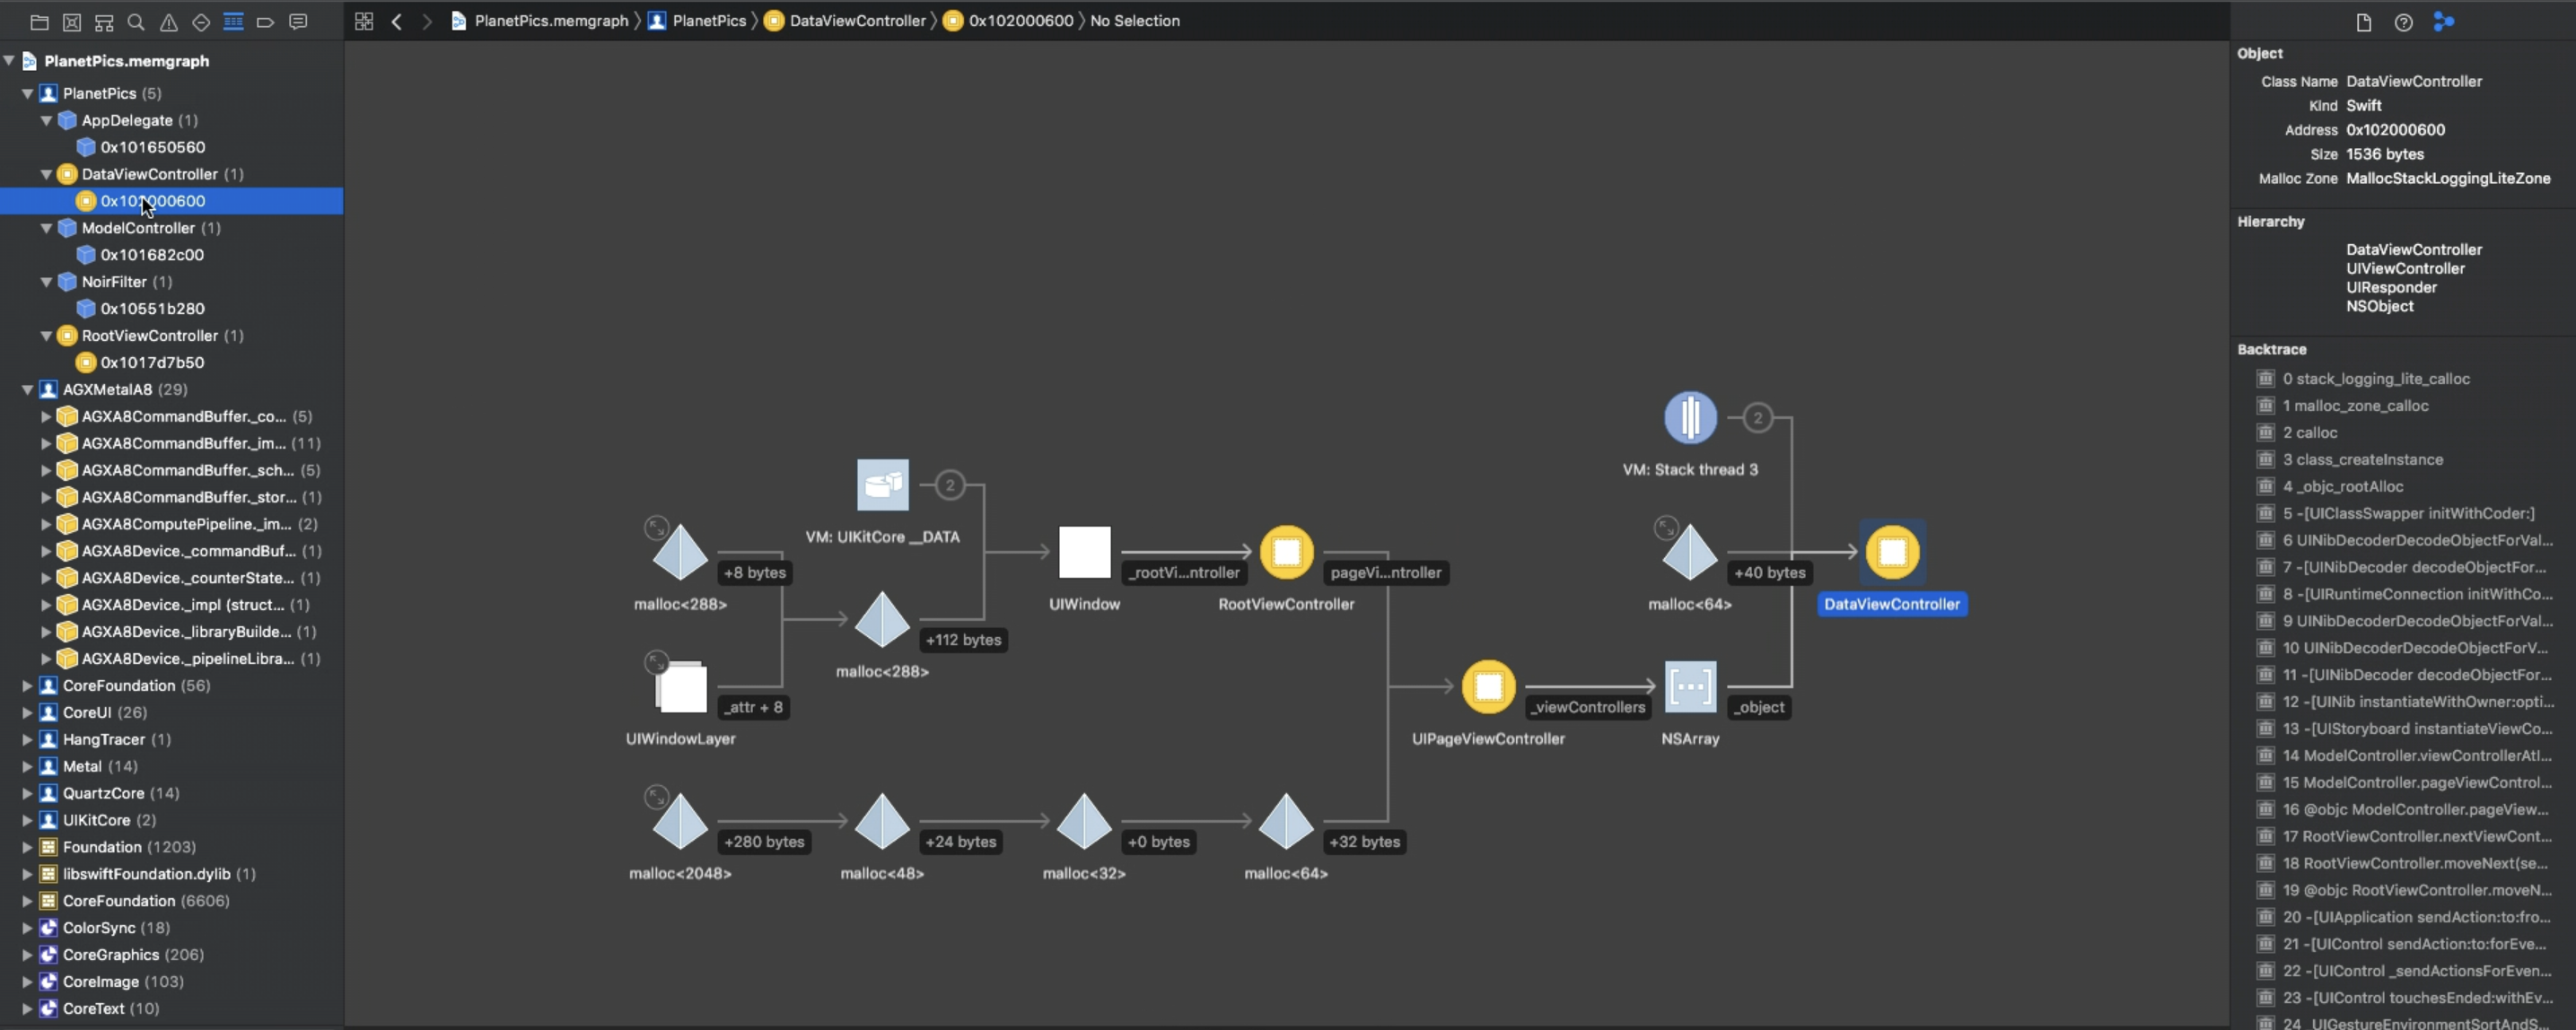The width and height of the screenshot is (2576, 1030).
Task: Switch to the Issue navigator warning icon
Action: 169,22
